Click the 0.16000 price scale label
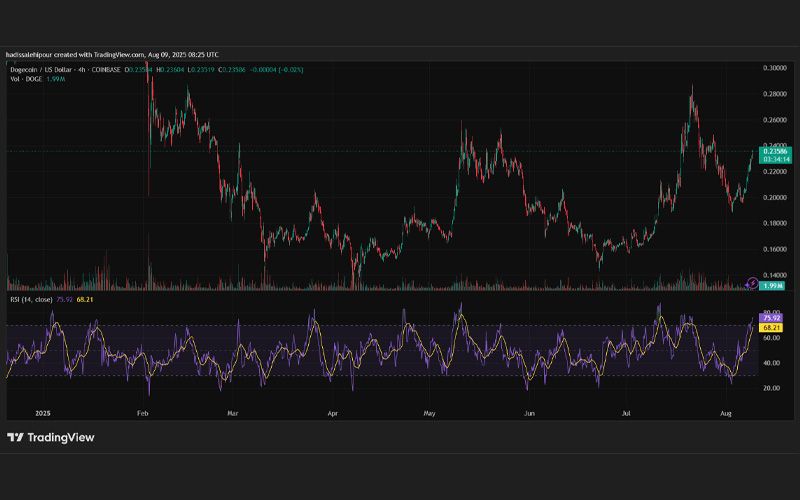 point(774,249)
